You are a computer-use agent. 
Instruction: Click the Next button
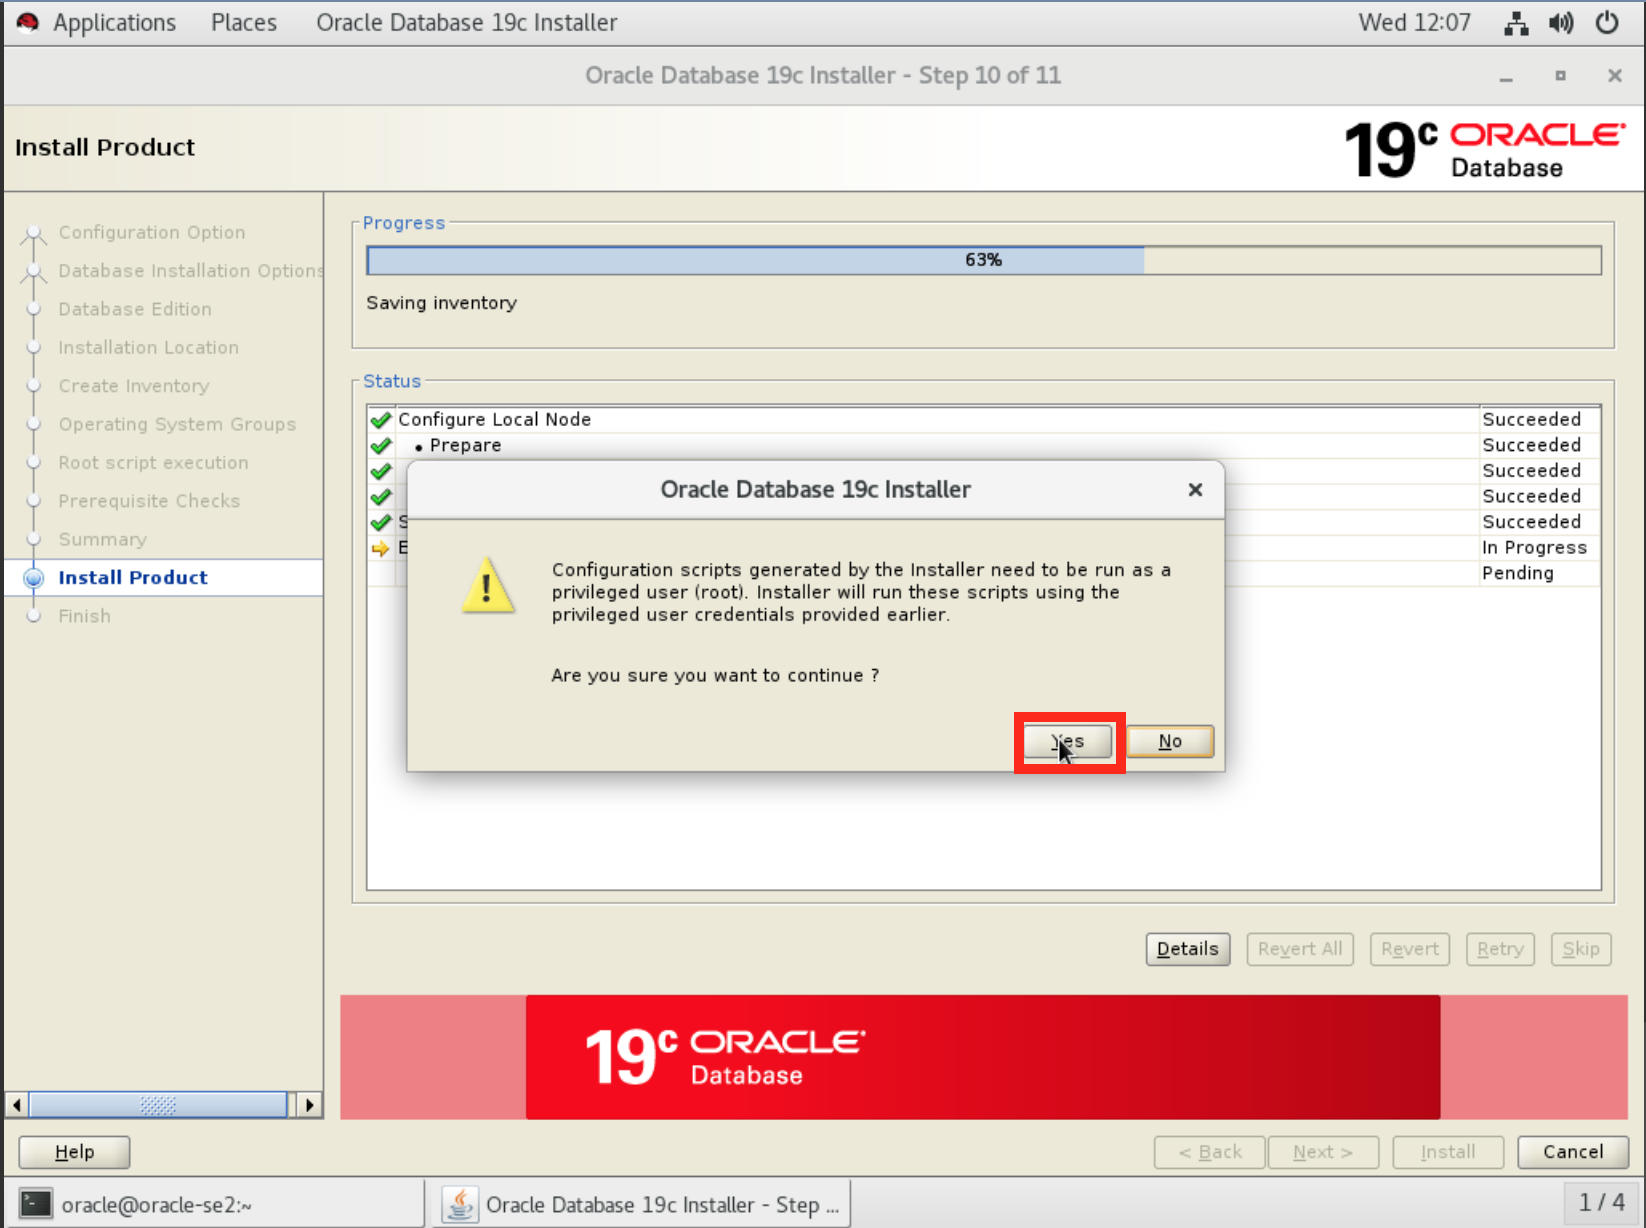[1323, 1152]
